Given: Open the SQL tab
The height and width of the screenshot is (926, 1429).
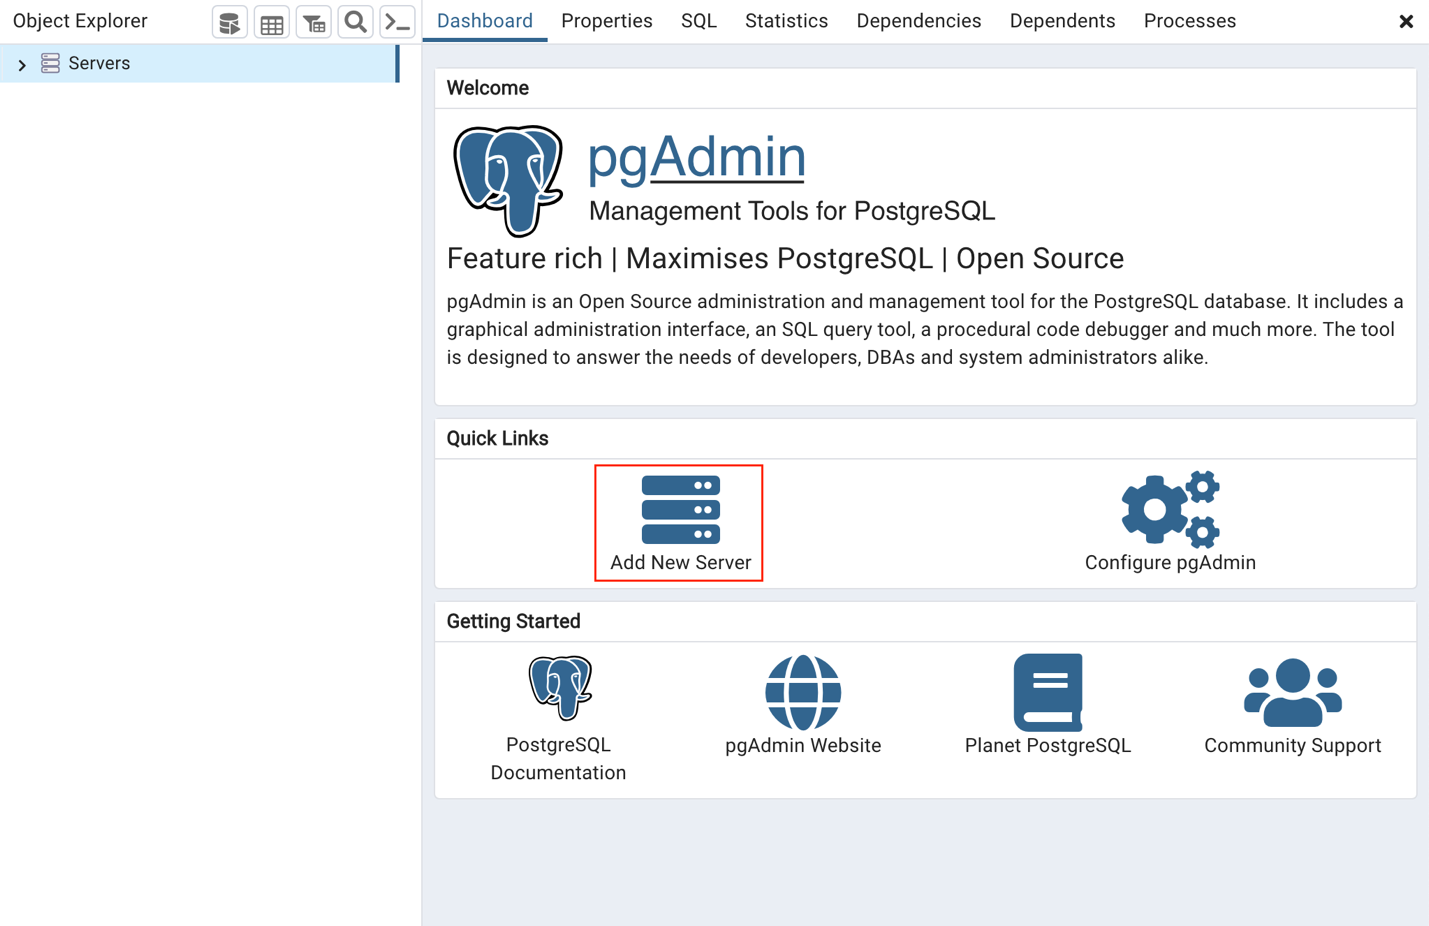Looking at the screenshot, I should (699, 21).
